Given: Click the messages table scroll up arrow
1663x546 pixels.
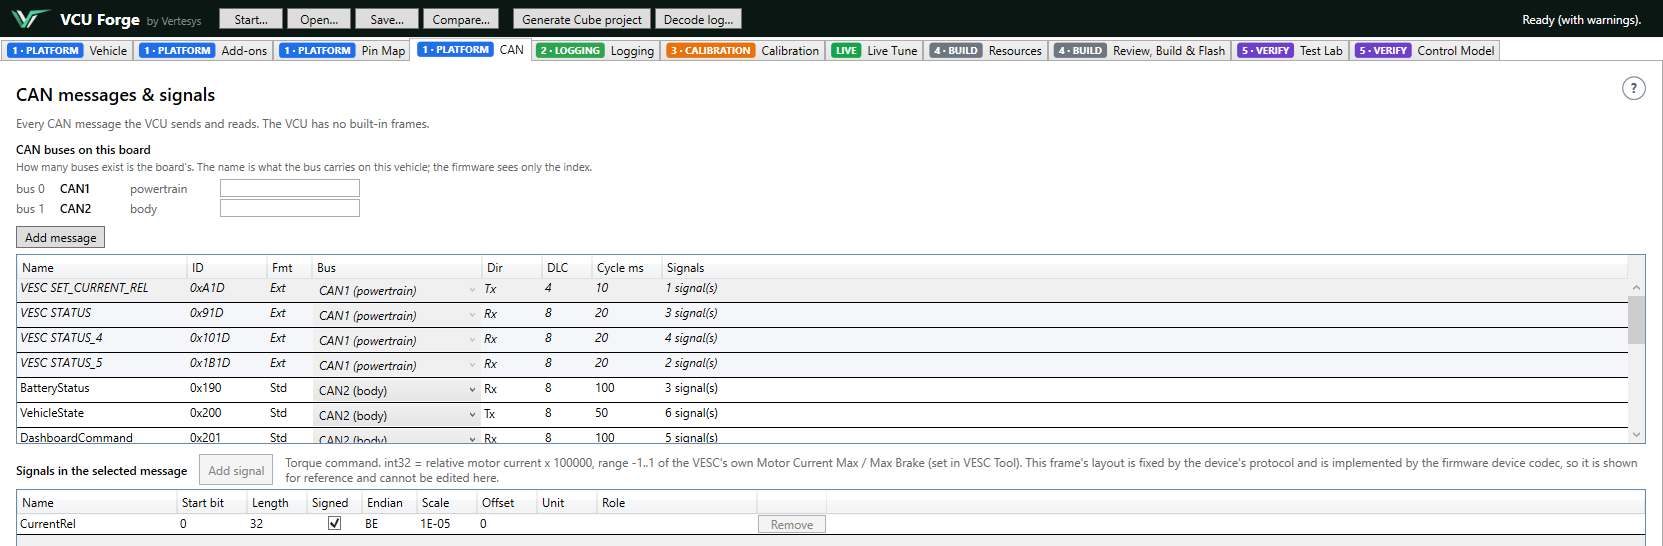Looking at the screenshot, I should 1636,287.
